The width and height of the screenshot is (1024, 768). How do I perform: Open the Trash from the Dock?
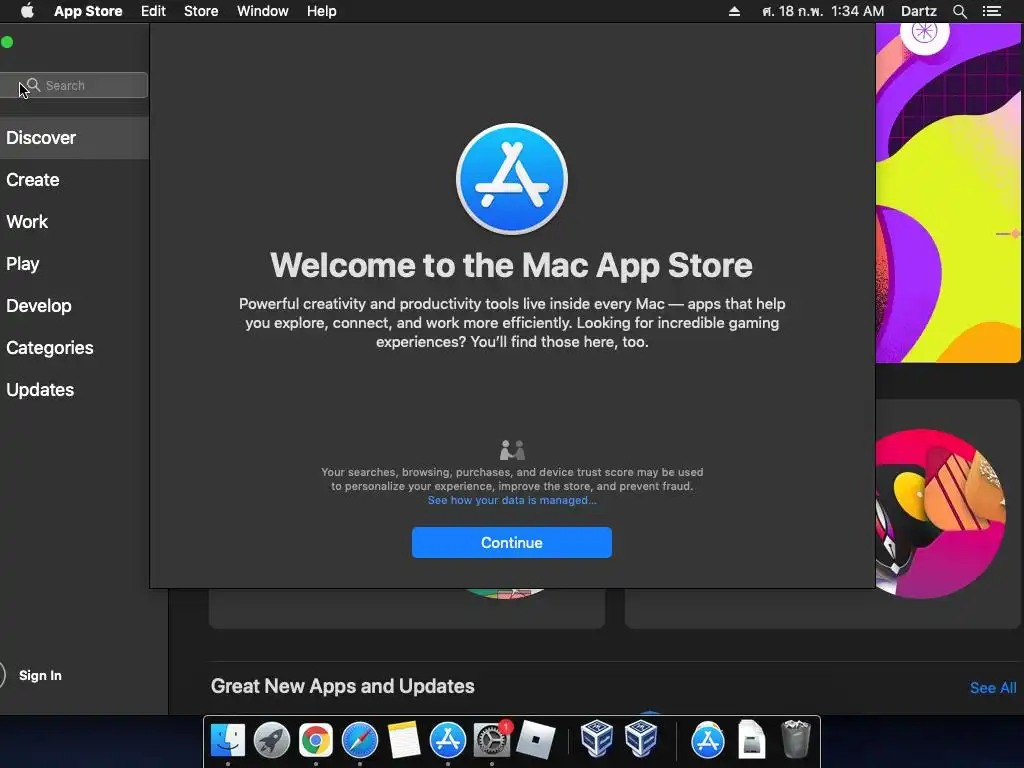pos(795,739)
